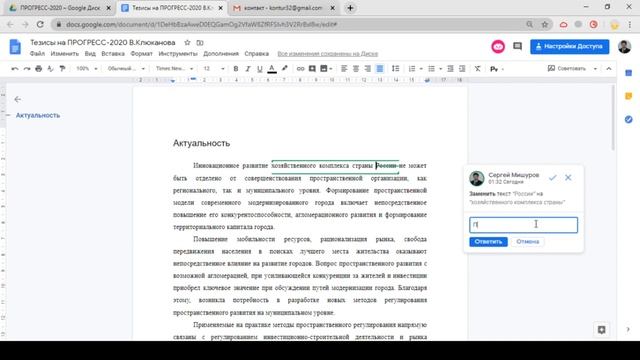640x360 pixels.
Task: Jump to Актуальность in the outline
Action: click(38, 116)
